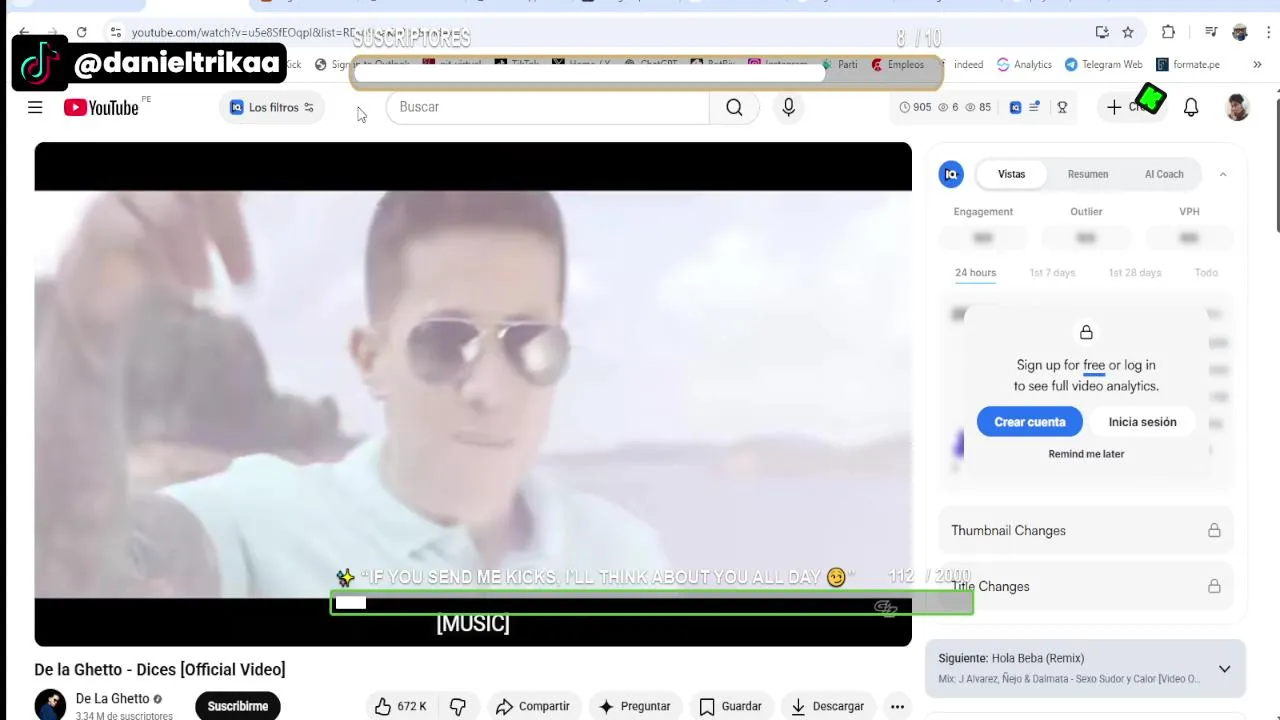View site information icon in address bar
Screen dimensions: 1280x720
point(116,32)
